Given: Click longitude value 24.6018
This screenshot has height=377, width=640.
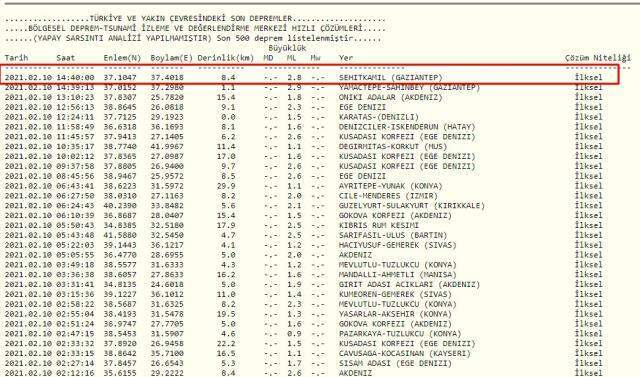Looking at the screenshot, I should click(167, 284).
